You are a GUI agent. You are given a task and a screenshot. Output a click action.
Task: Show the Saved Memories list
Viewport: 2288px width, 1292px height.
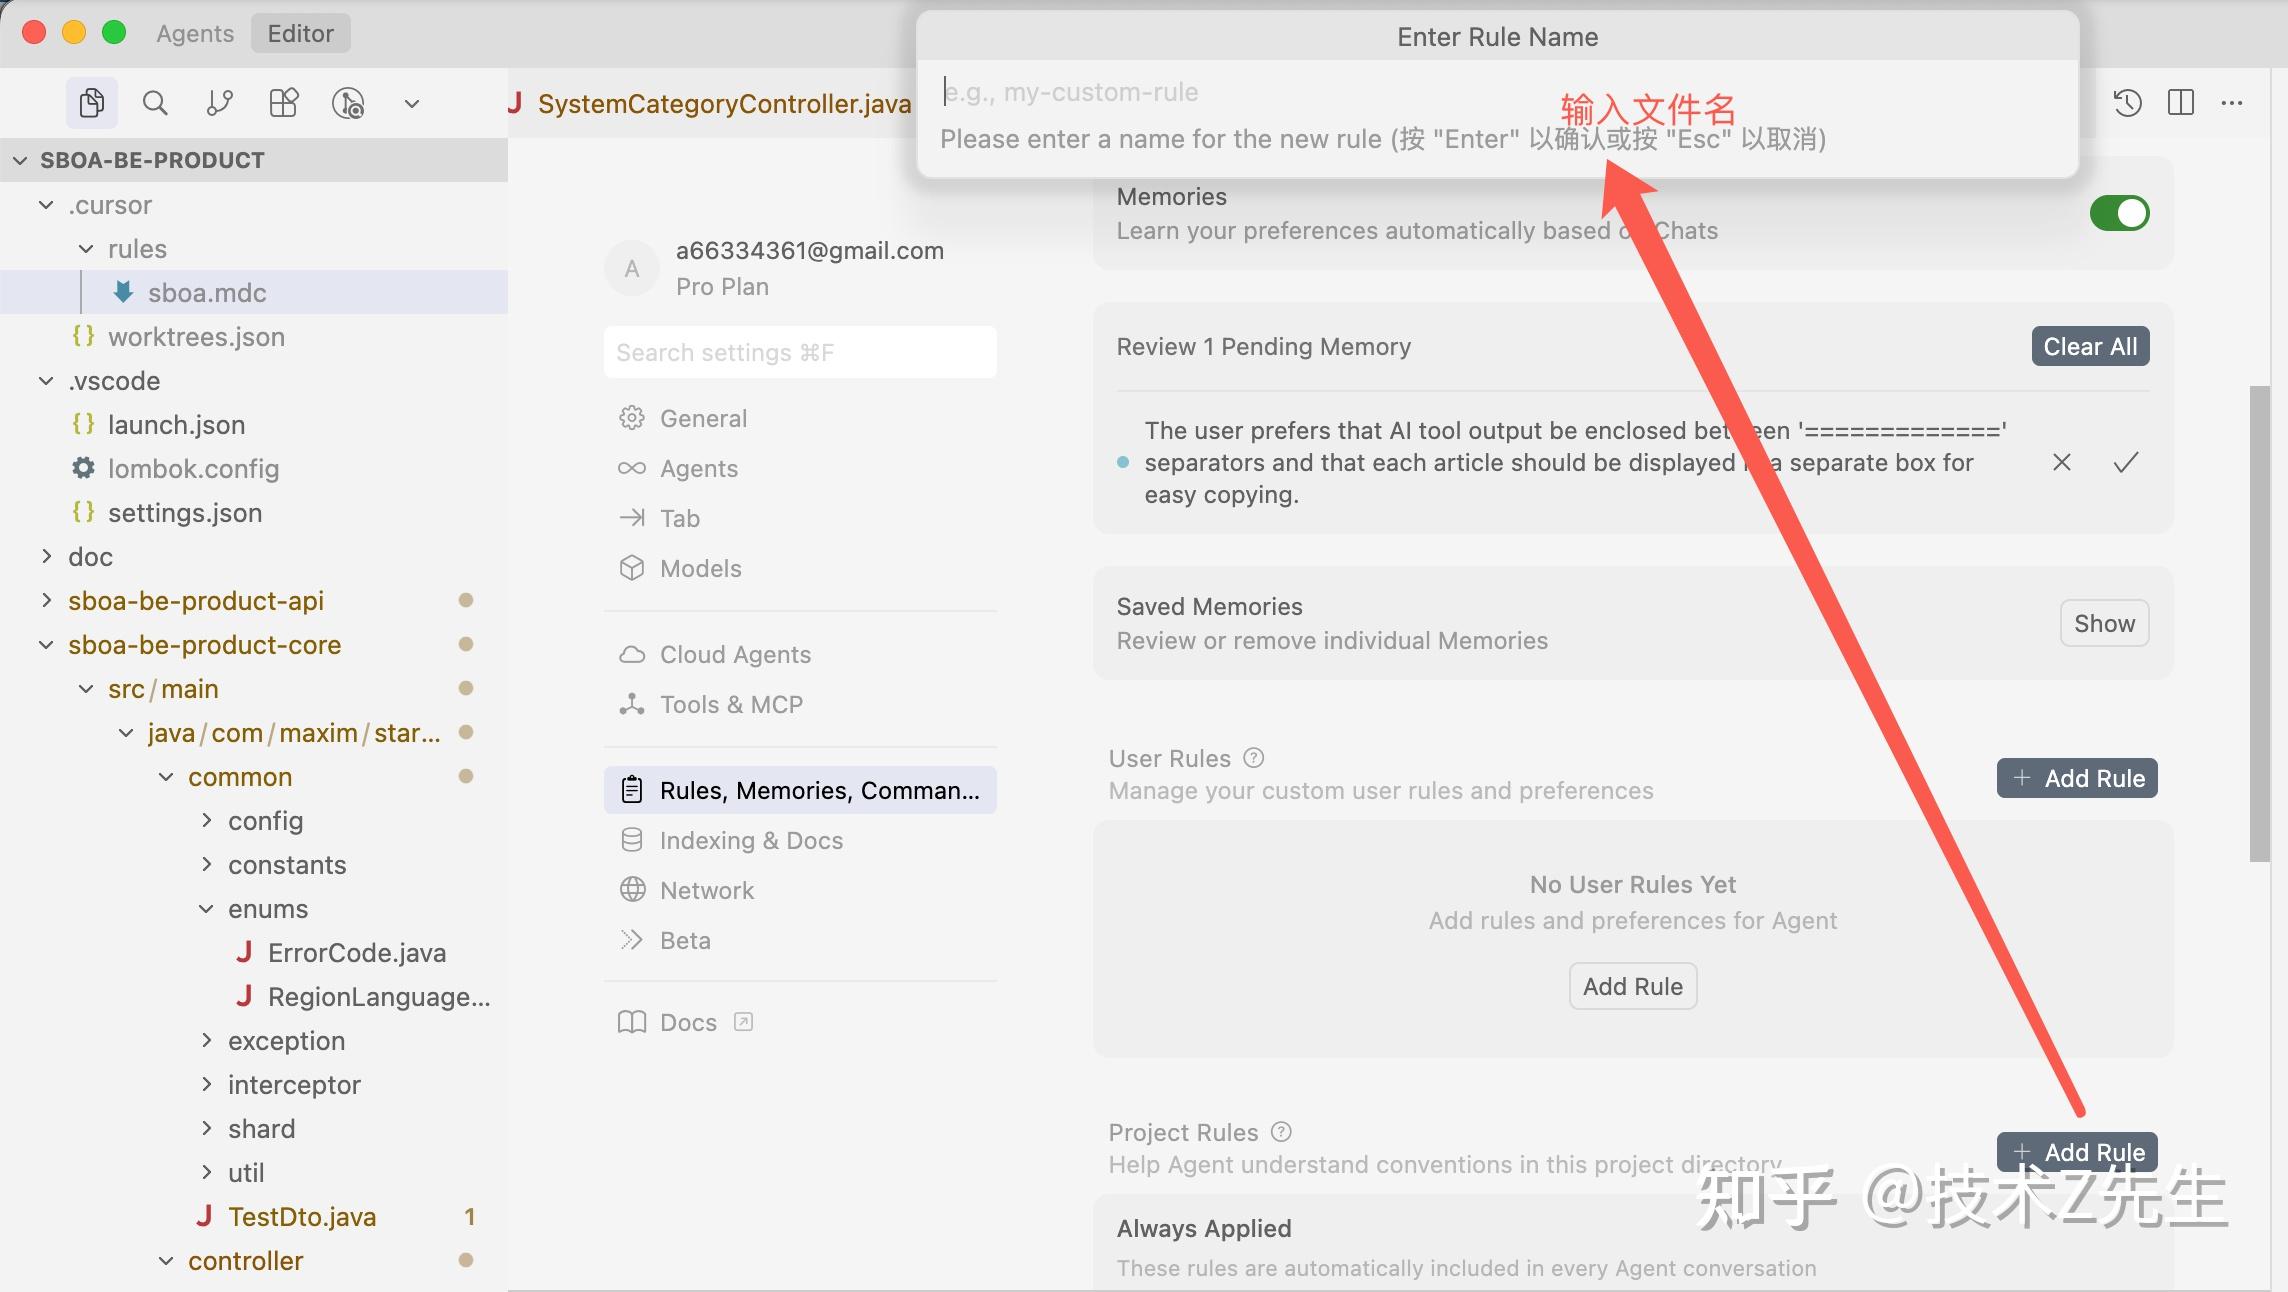tap(2104, 623)
